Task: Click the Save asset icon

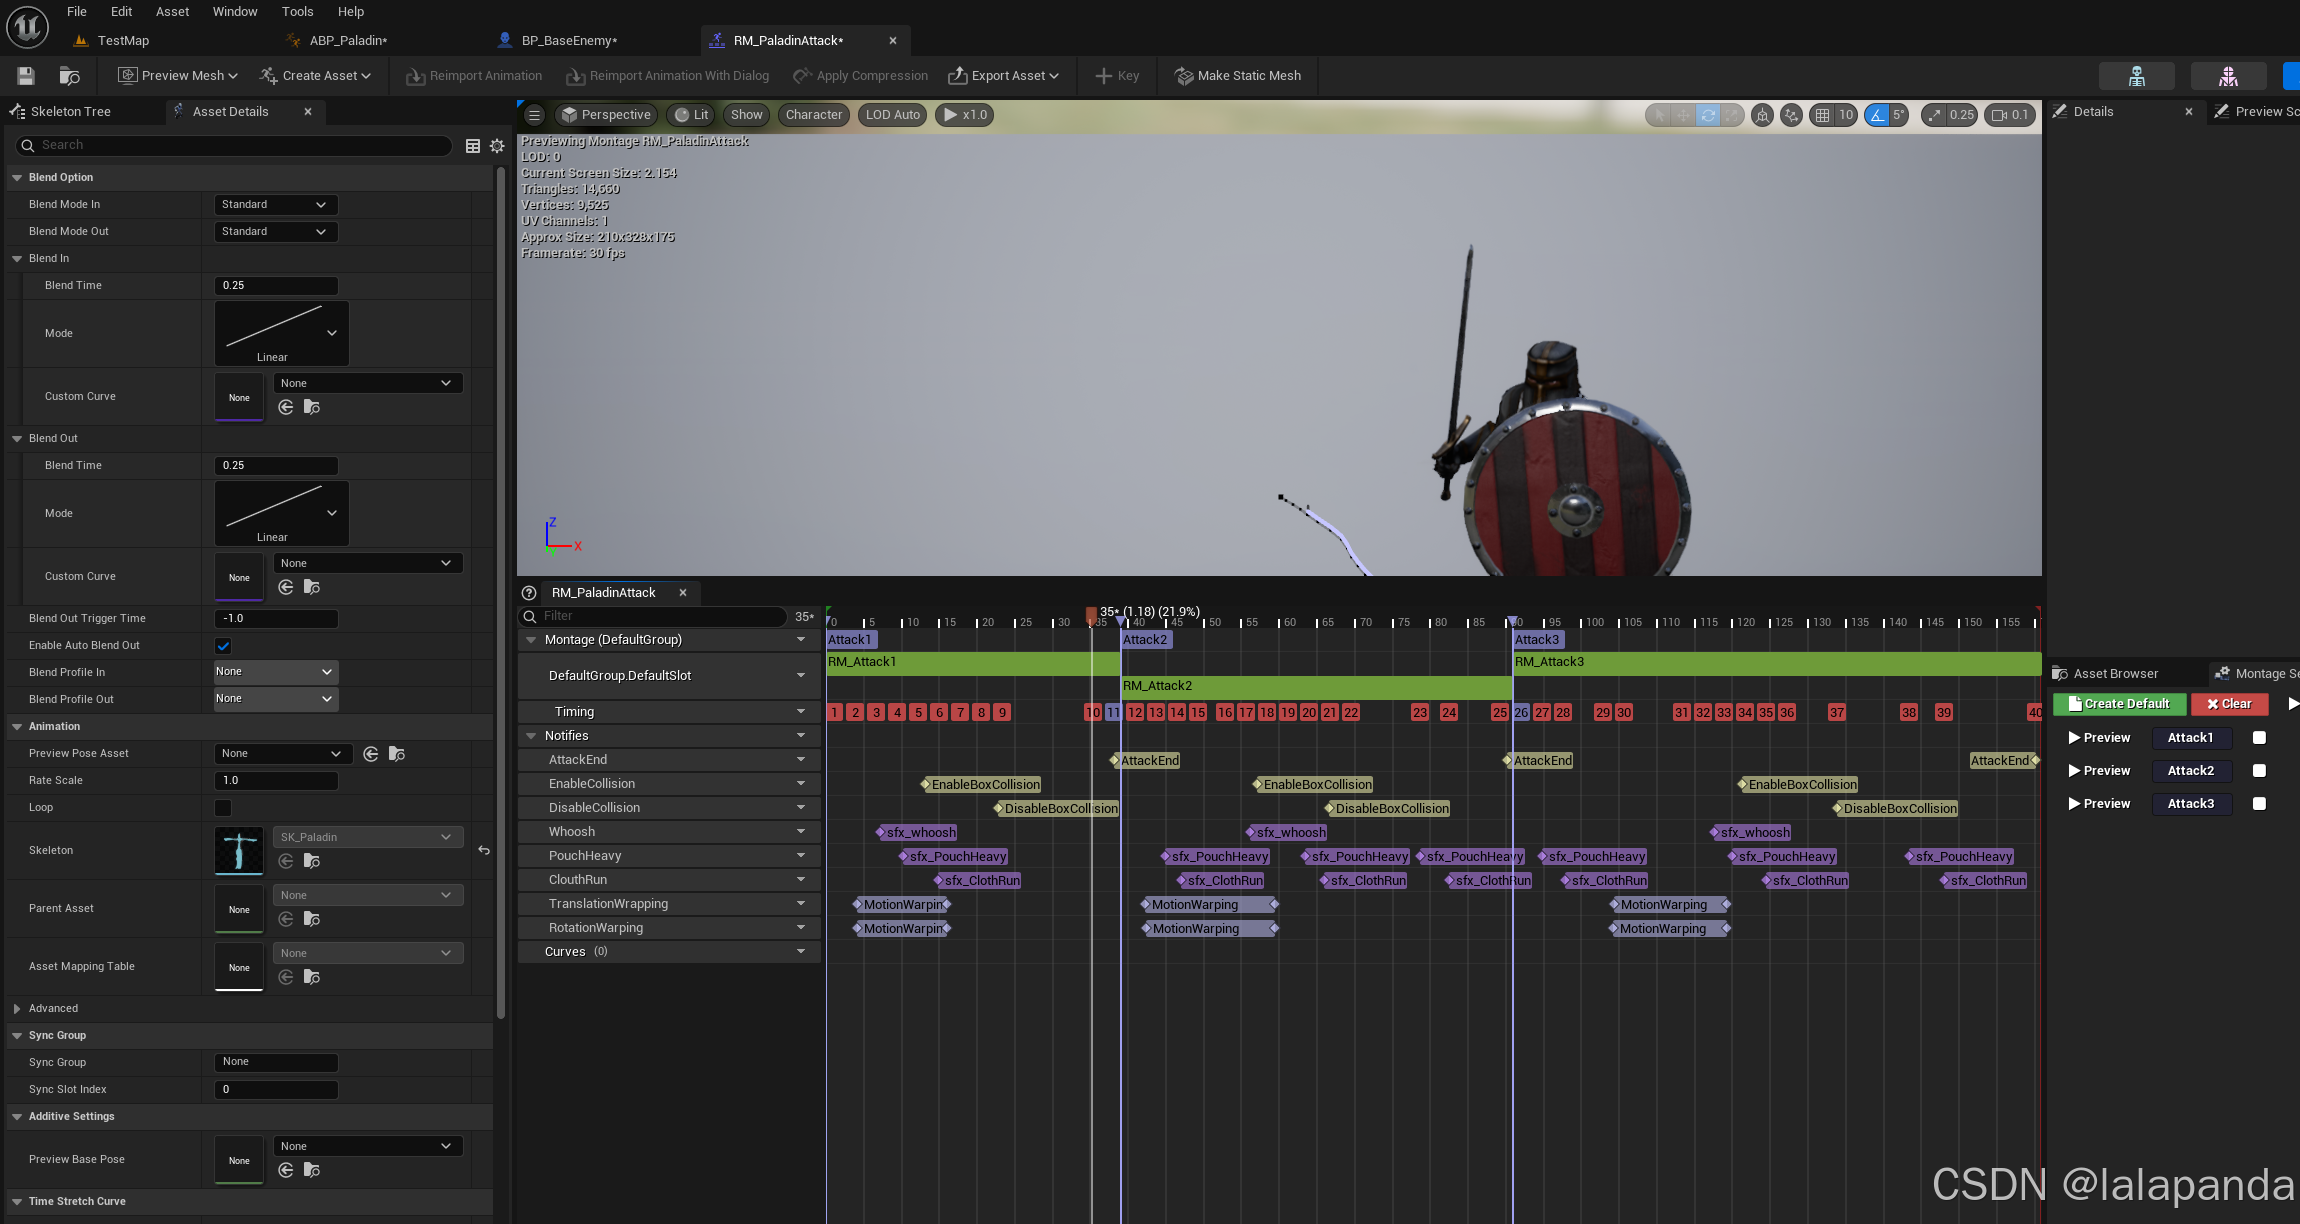Action: [26, 76]
